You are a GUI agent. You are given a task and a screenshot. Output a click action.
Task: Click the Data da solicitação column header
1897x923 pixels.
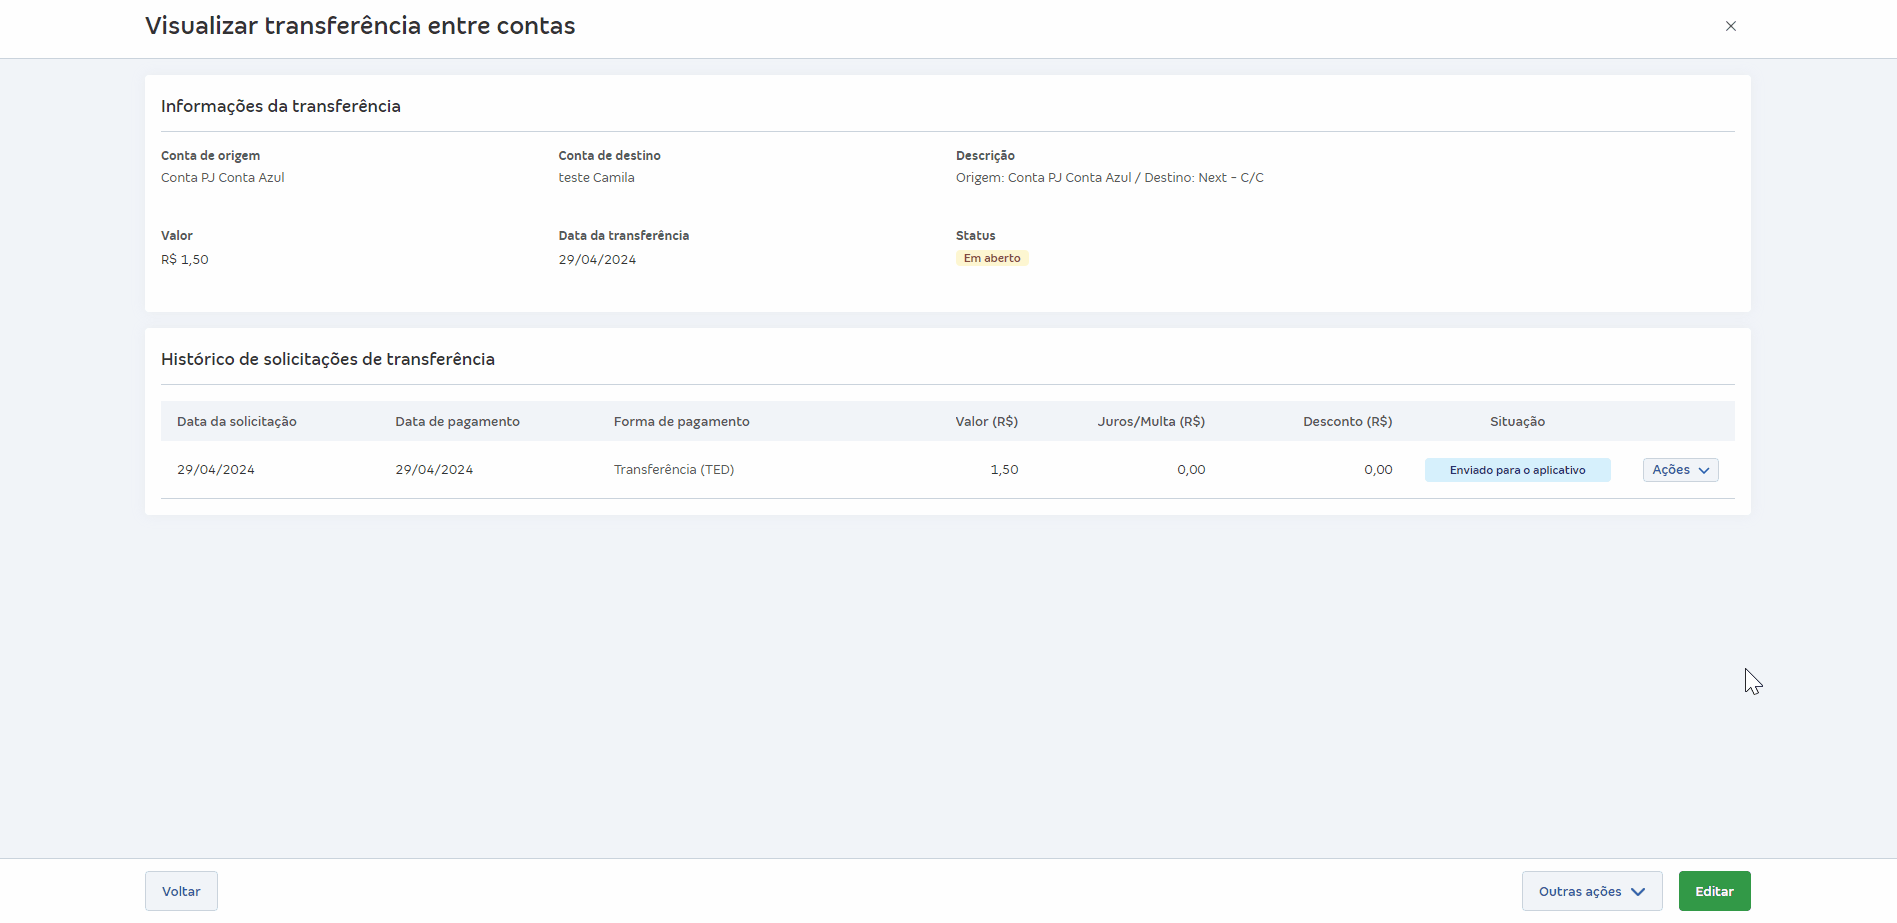(236, 422)
